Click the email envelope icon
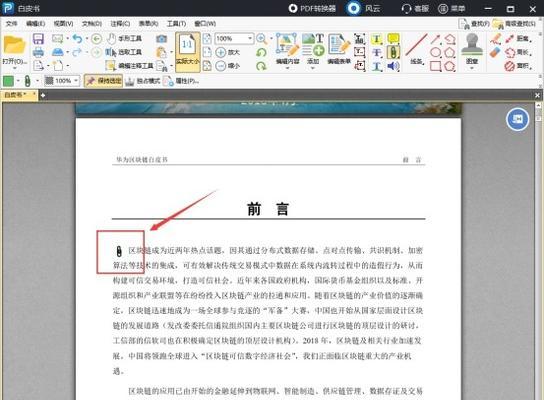The height and width of the screenshot is (400, 544). click(58, 39)
